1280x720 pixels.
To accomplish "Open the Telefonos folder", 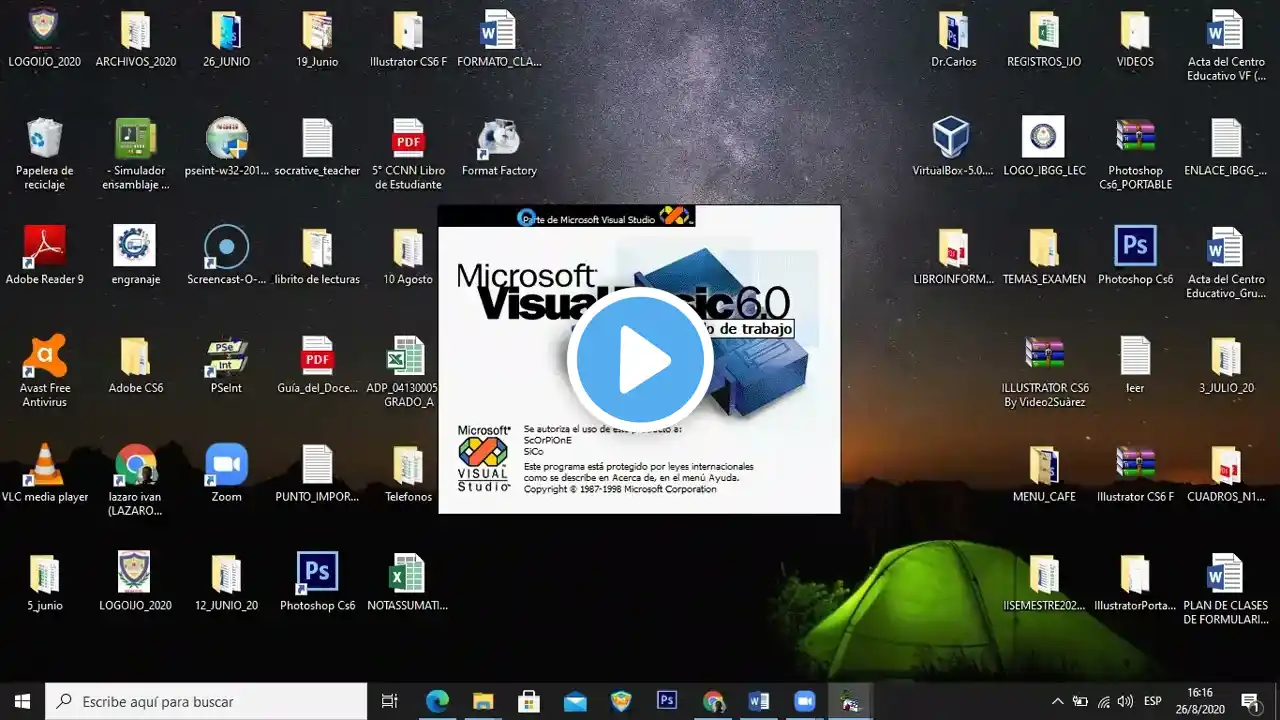I will pyautogui.click(x=408, y=465).
